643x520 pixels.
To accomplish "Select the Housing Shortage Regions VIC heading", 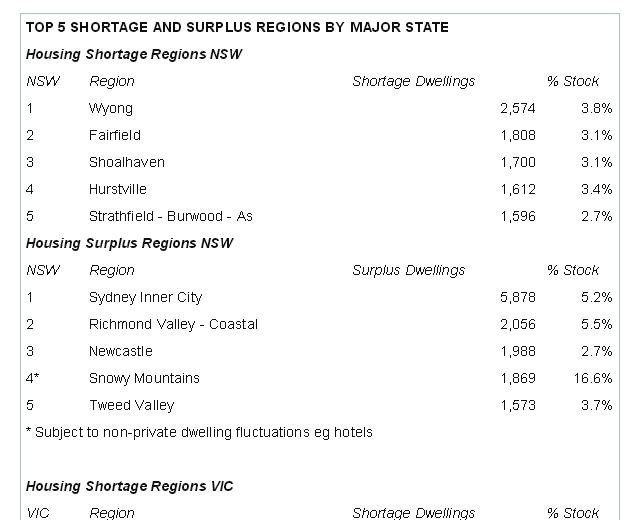I will [130, 486].
